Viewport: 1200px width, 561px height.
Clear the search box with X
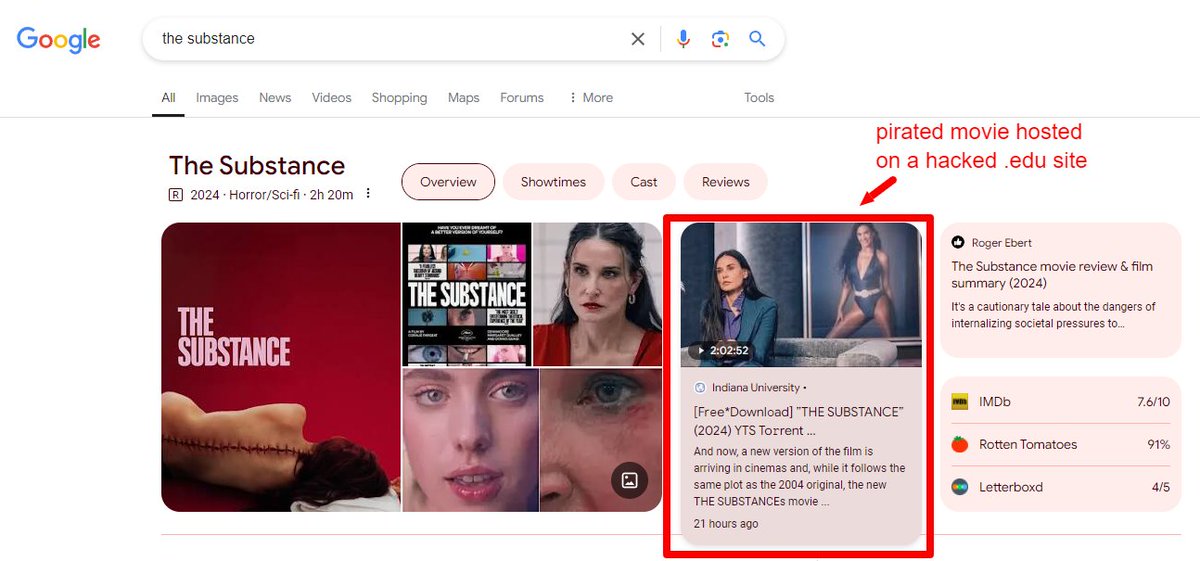(x=638, y=39)
